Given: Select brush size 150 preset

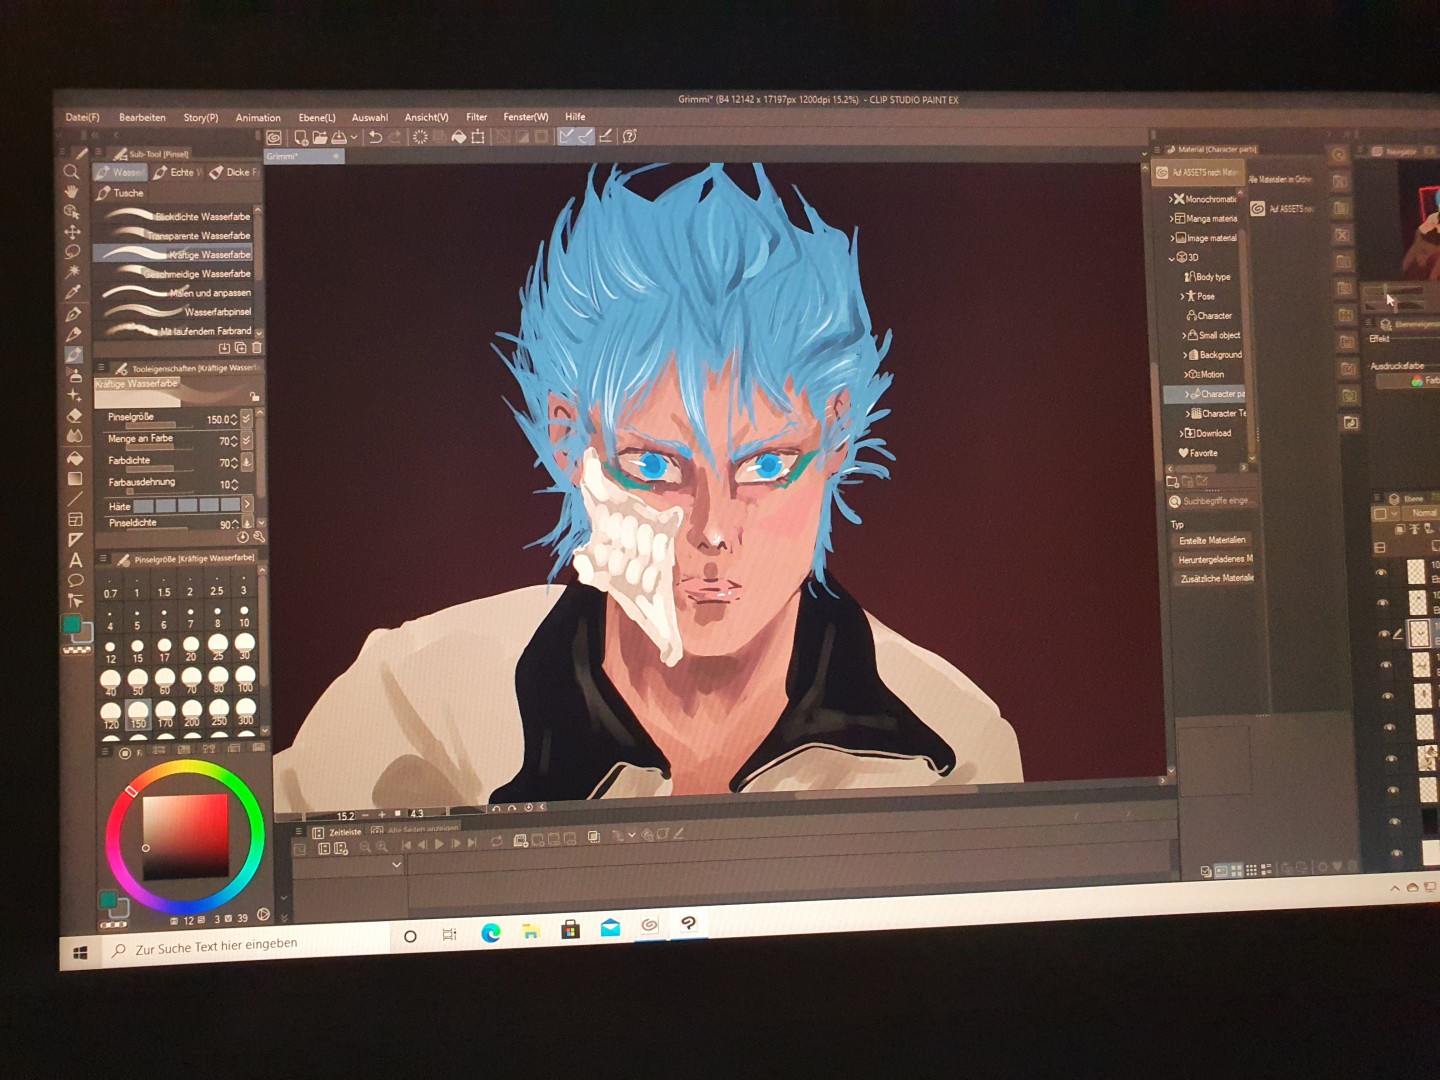Looking at the screenshot, I should [138, 712].
